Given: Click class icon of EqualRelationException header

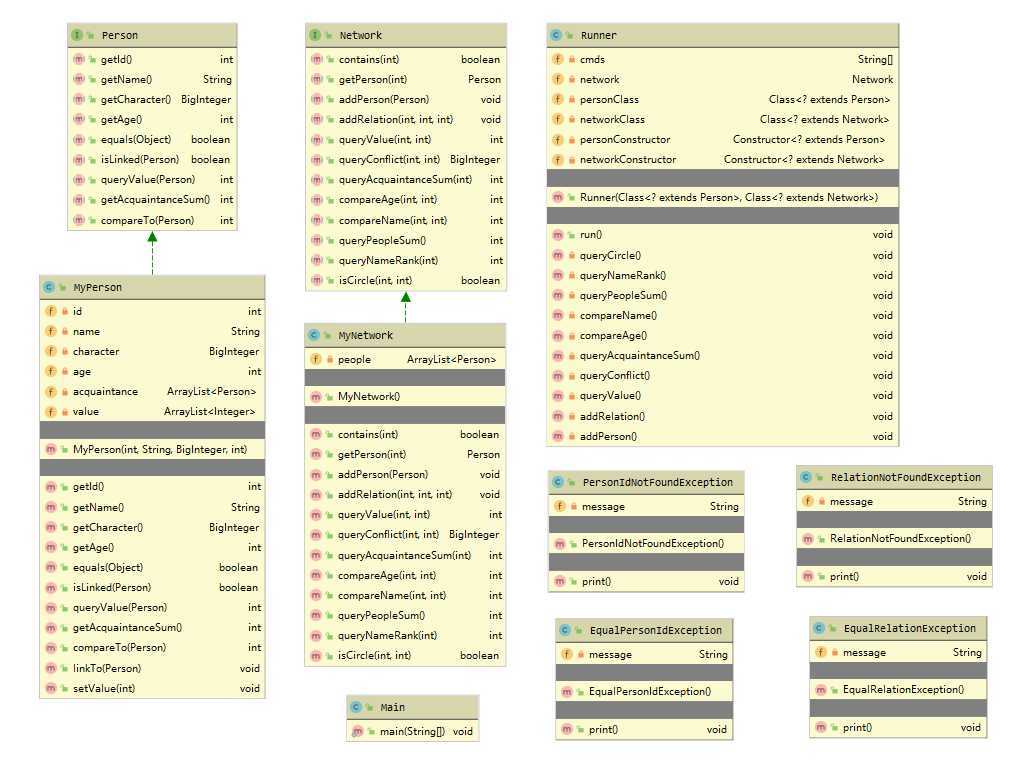Looking at the screenshot, I should click(819, 628).
